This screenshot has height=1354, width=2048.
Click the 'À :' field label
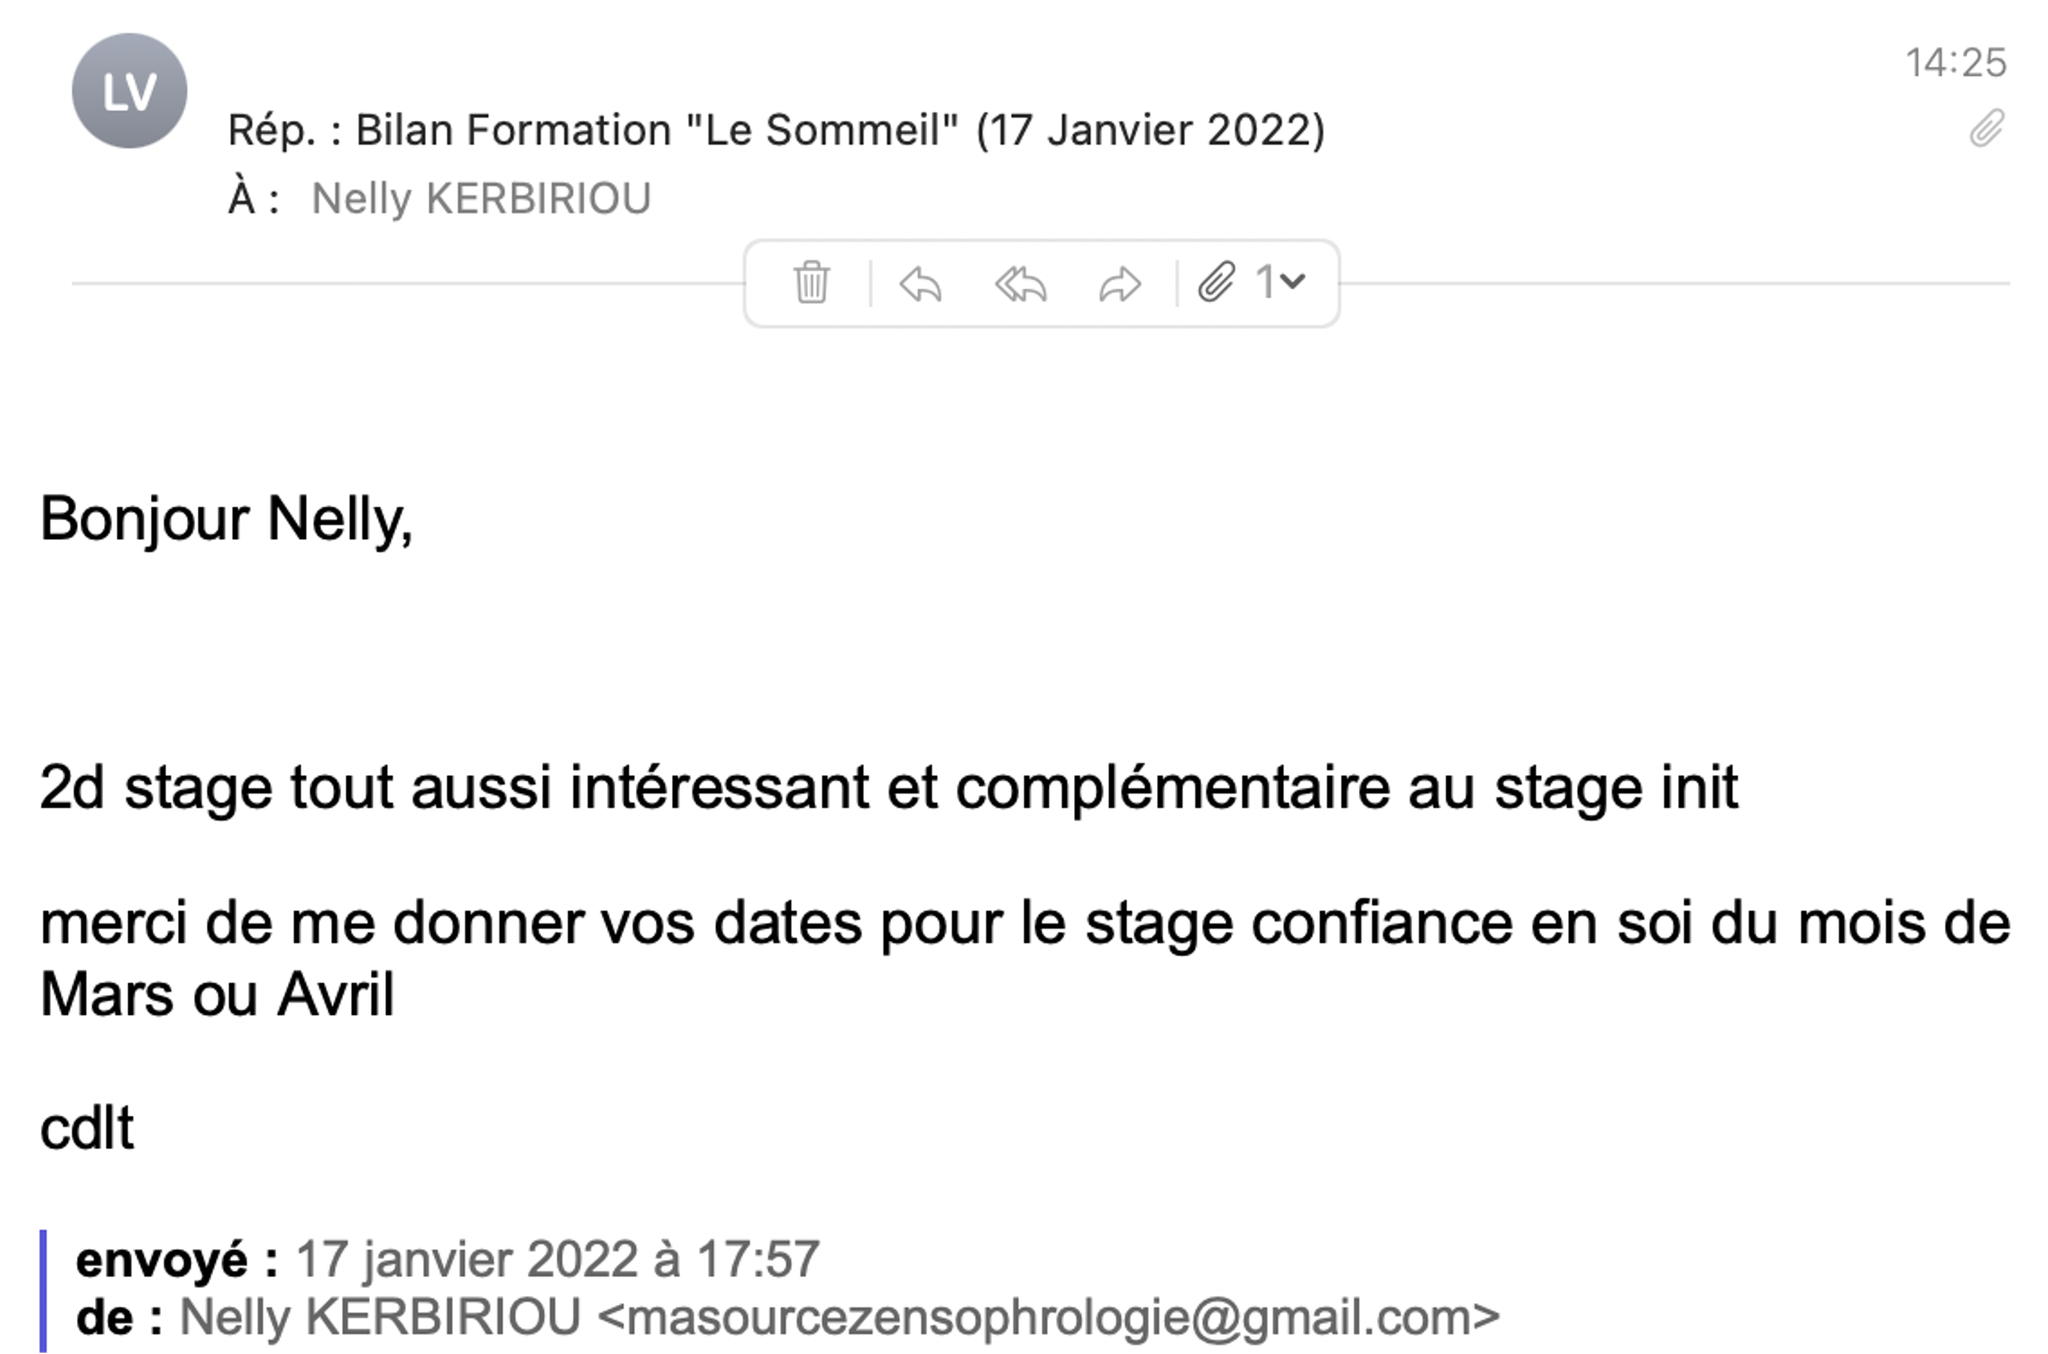(x=253, y=198)
